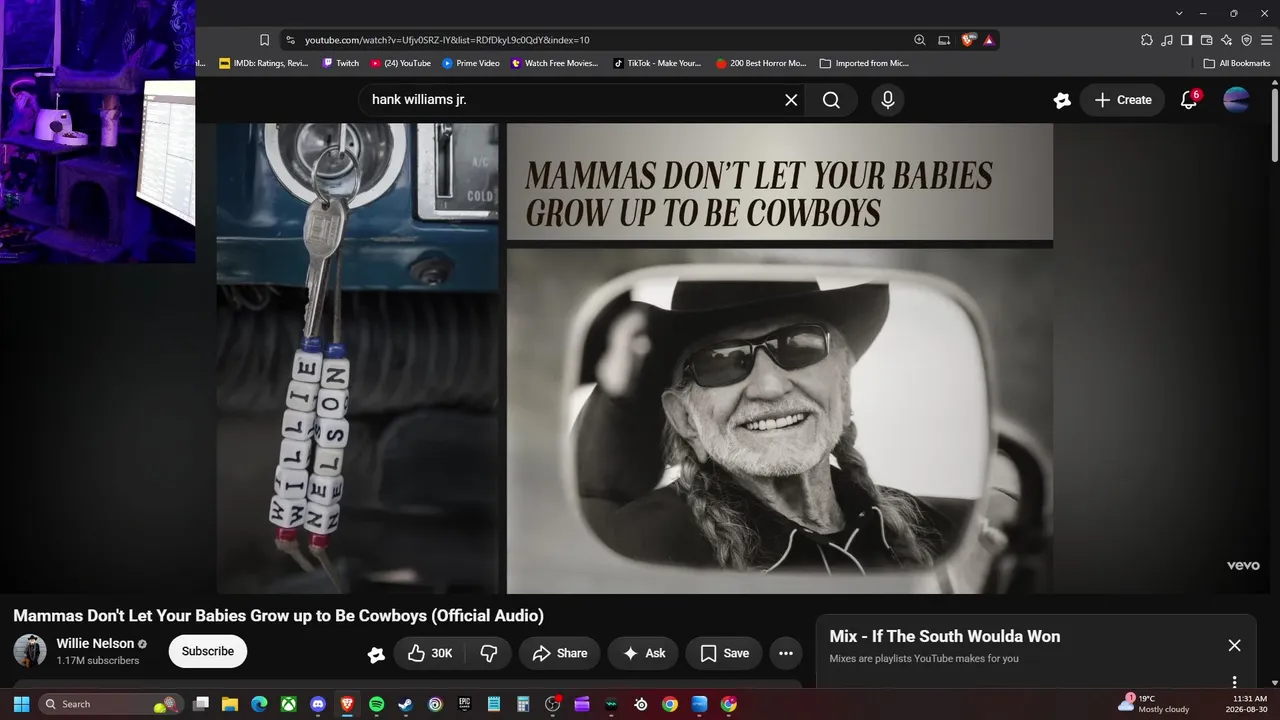The width and height of the screenshot is (1280, 720).
Task: Open the Watch Free Movies bookmark
Action: coord(555,63)
